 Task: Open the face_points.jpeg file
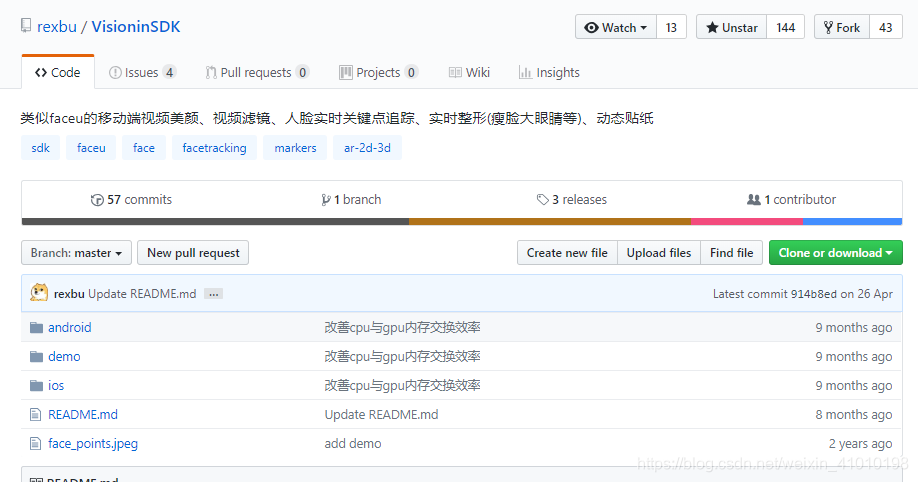[x=93, y=444]
